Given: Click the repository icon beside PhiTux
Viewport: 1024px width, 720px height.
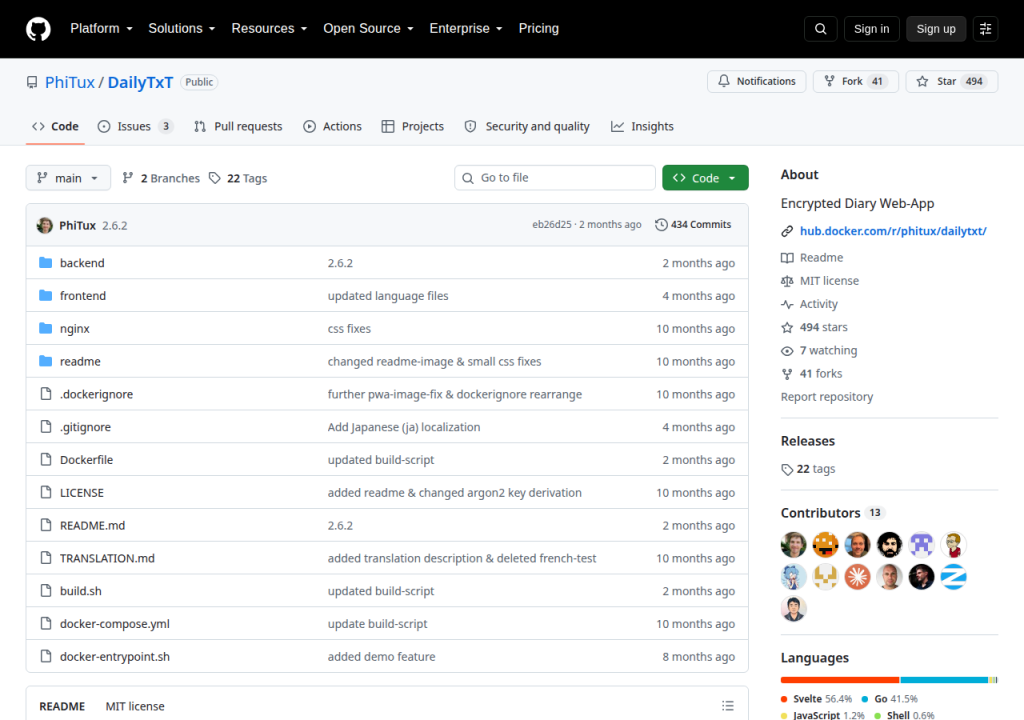Looking at the screenshot, I should click(x=32, y=82).
